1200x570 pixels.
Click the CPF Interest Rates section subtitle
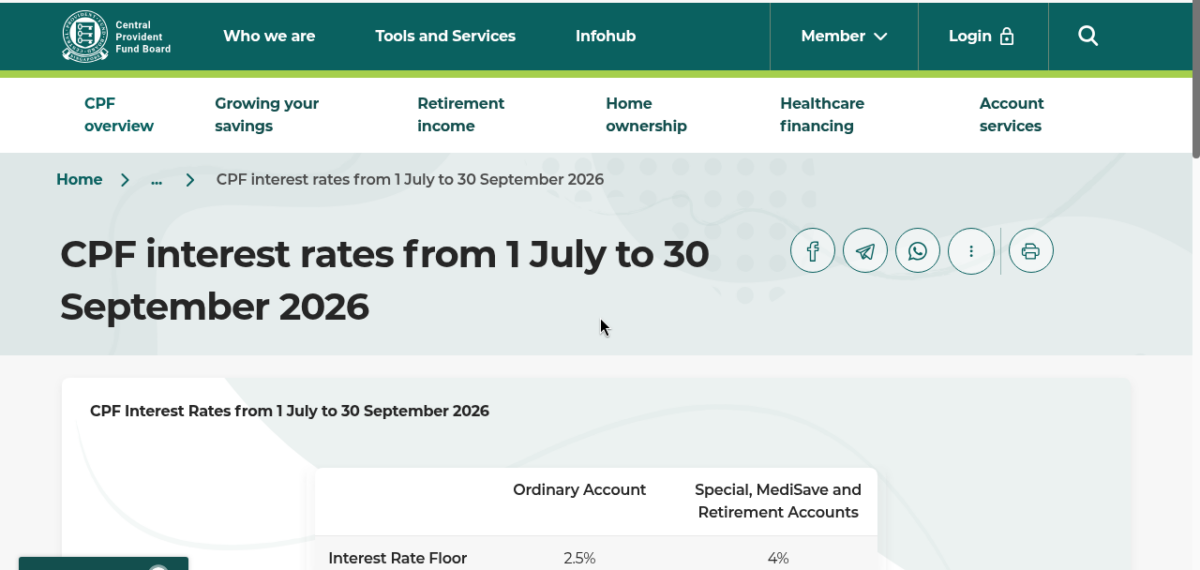[x=289, y=411]
